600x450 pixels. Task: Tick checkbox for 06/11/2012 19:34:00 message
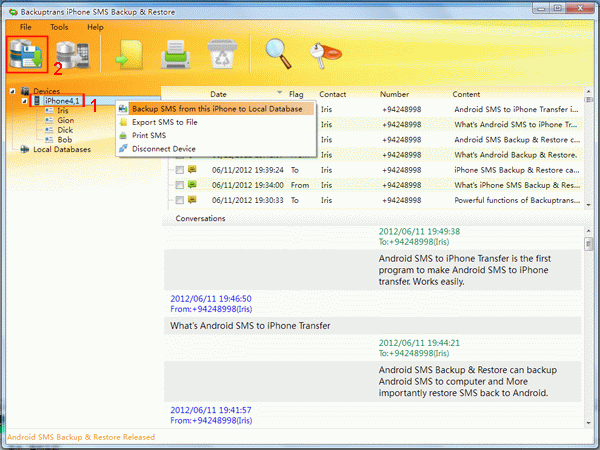tap(179, 185)
